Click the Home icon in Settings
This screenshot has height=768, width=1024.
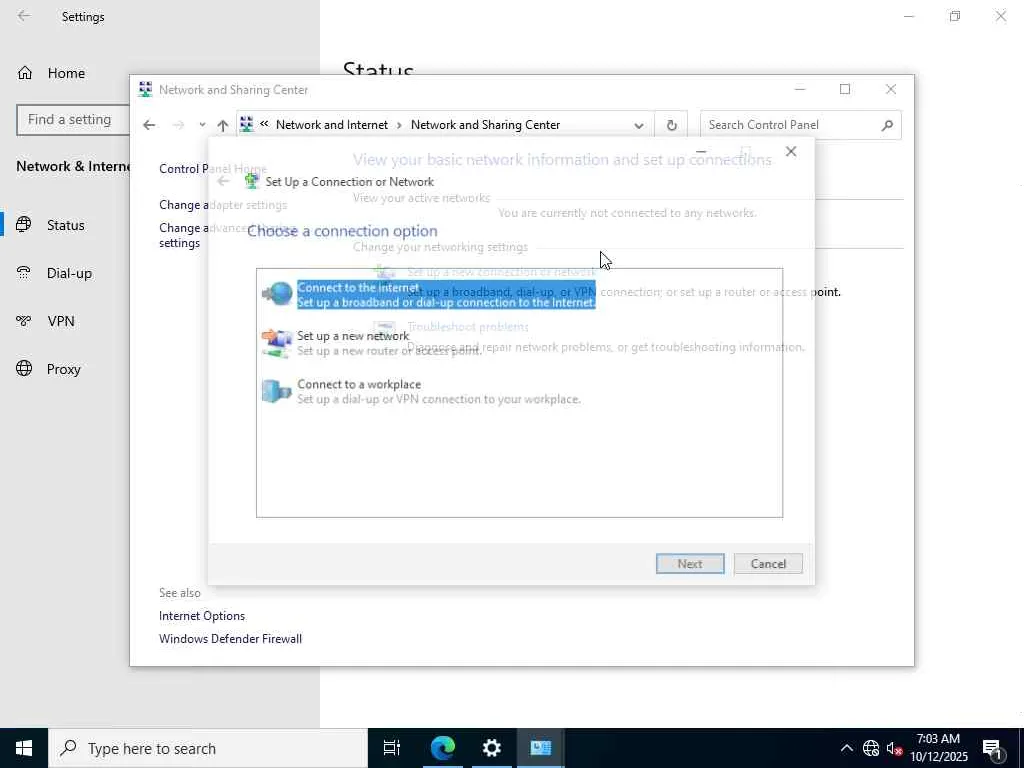point(25,73)
